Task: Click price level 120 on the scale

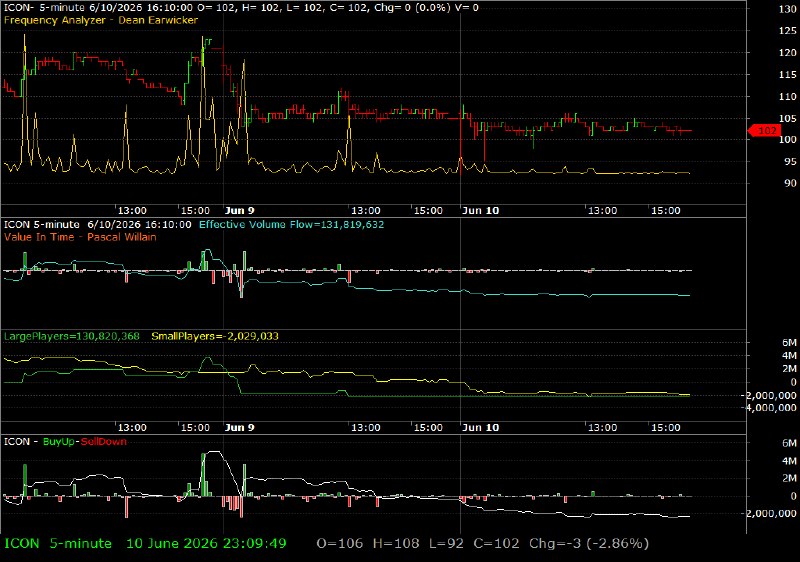Action: [788, 53]
